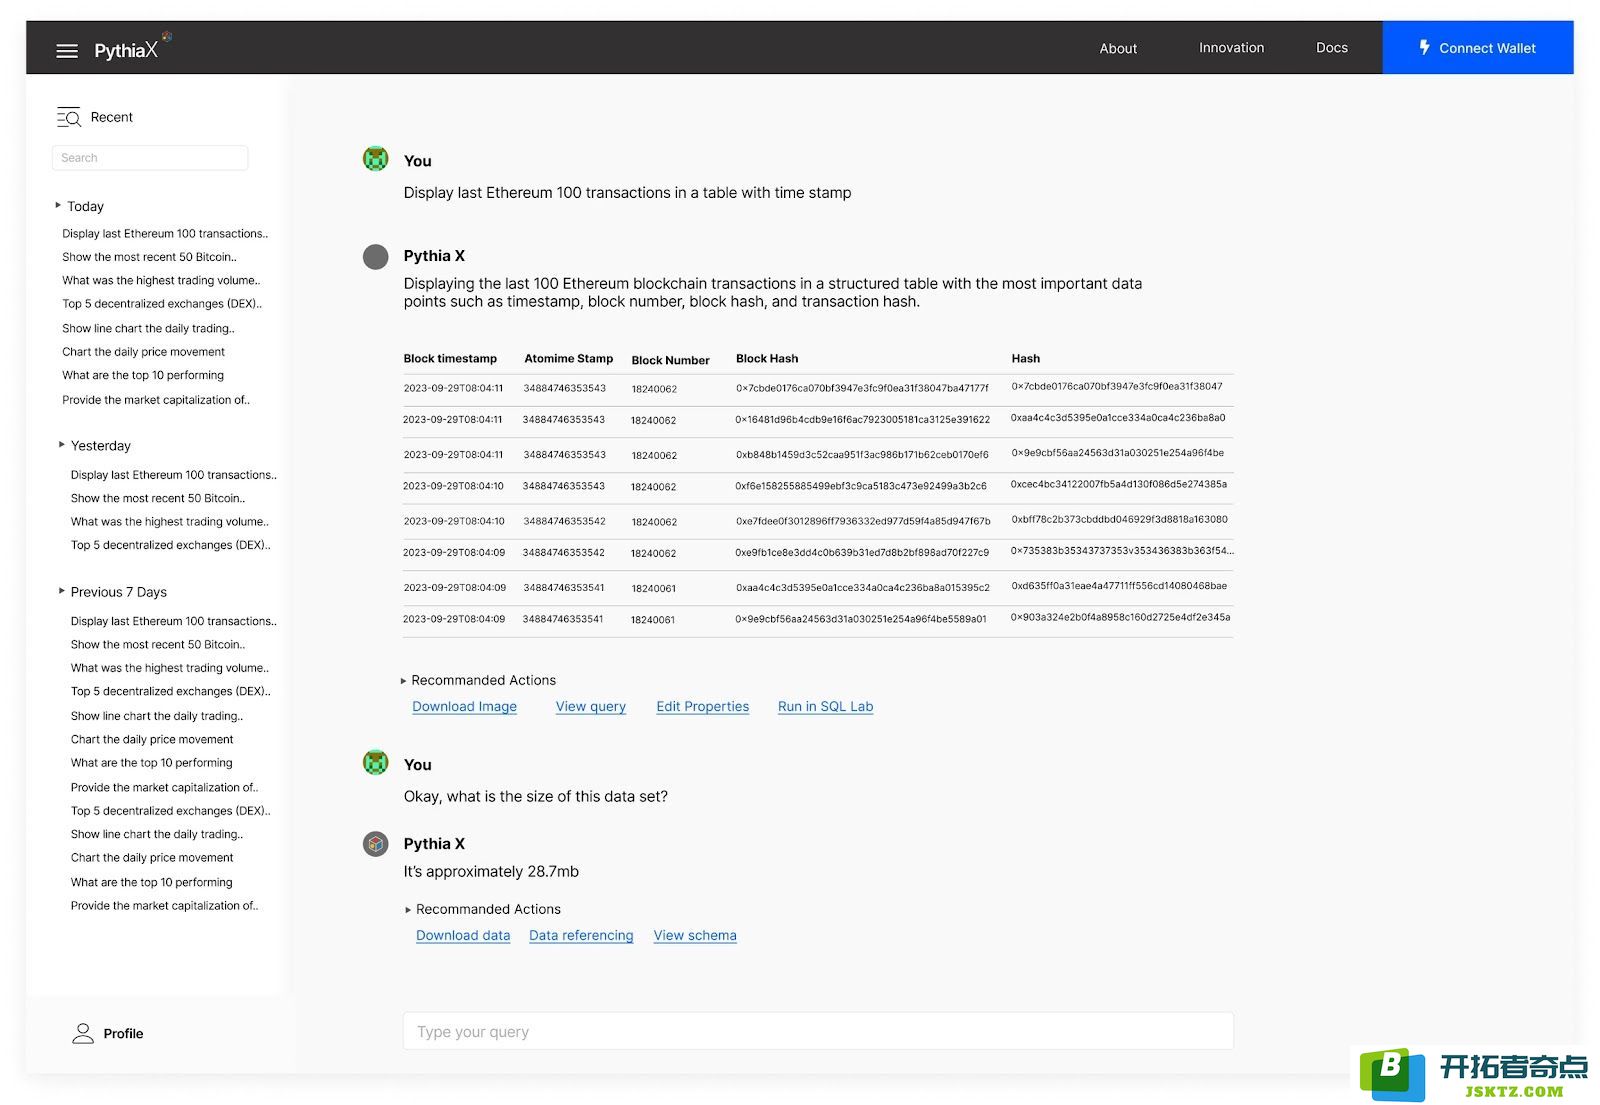Click the first green user avatar

coord(375,158)
